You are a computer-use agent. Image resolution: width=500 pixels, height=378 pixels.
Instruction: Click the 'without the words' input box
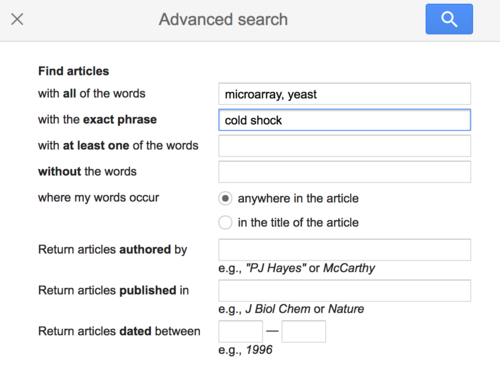[x=344, y=172]
